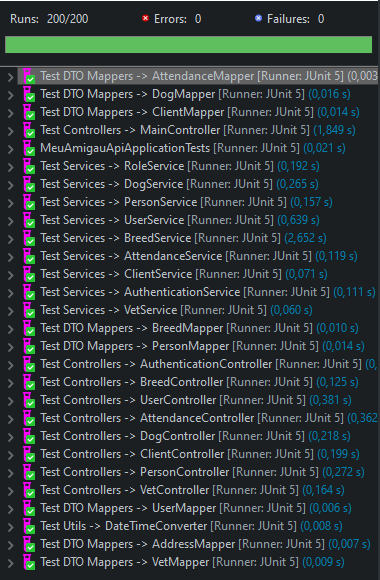Image resolution: width=380 pixels, height=580 pixels.
Task: Select Test Services -> PersonService entry
Action: [186, 202]
